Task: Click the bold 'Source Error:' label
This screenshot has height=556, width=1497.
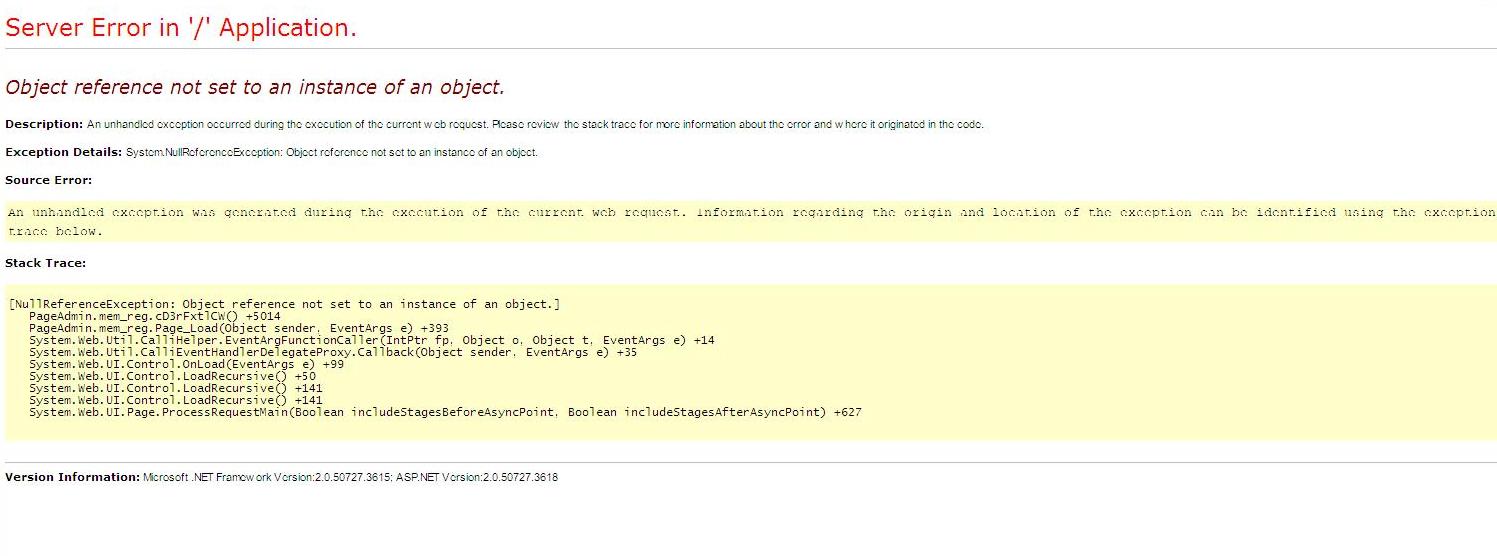Action: pos(48,180)
